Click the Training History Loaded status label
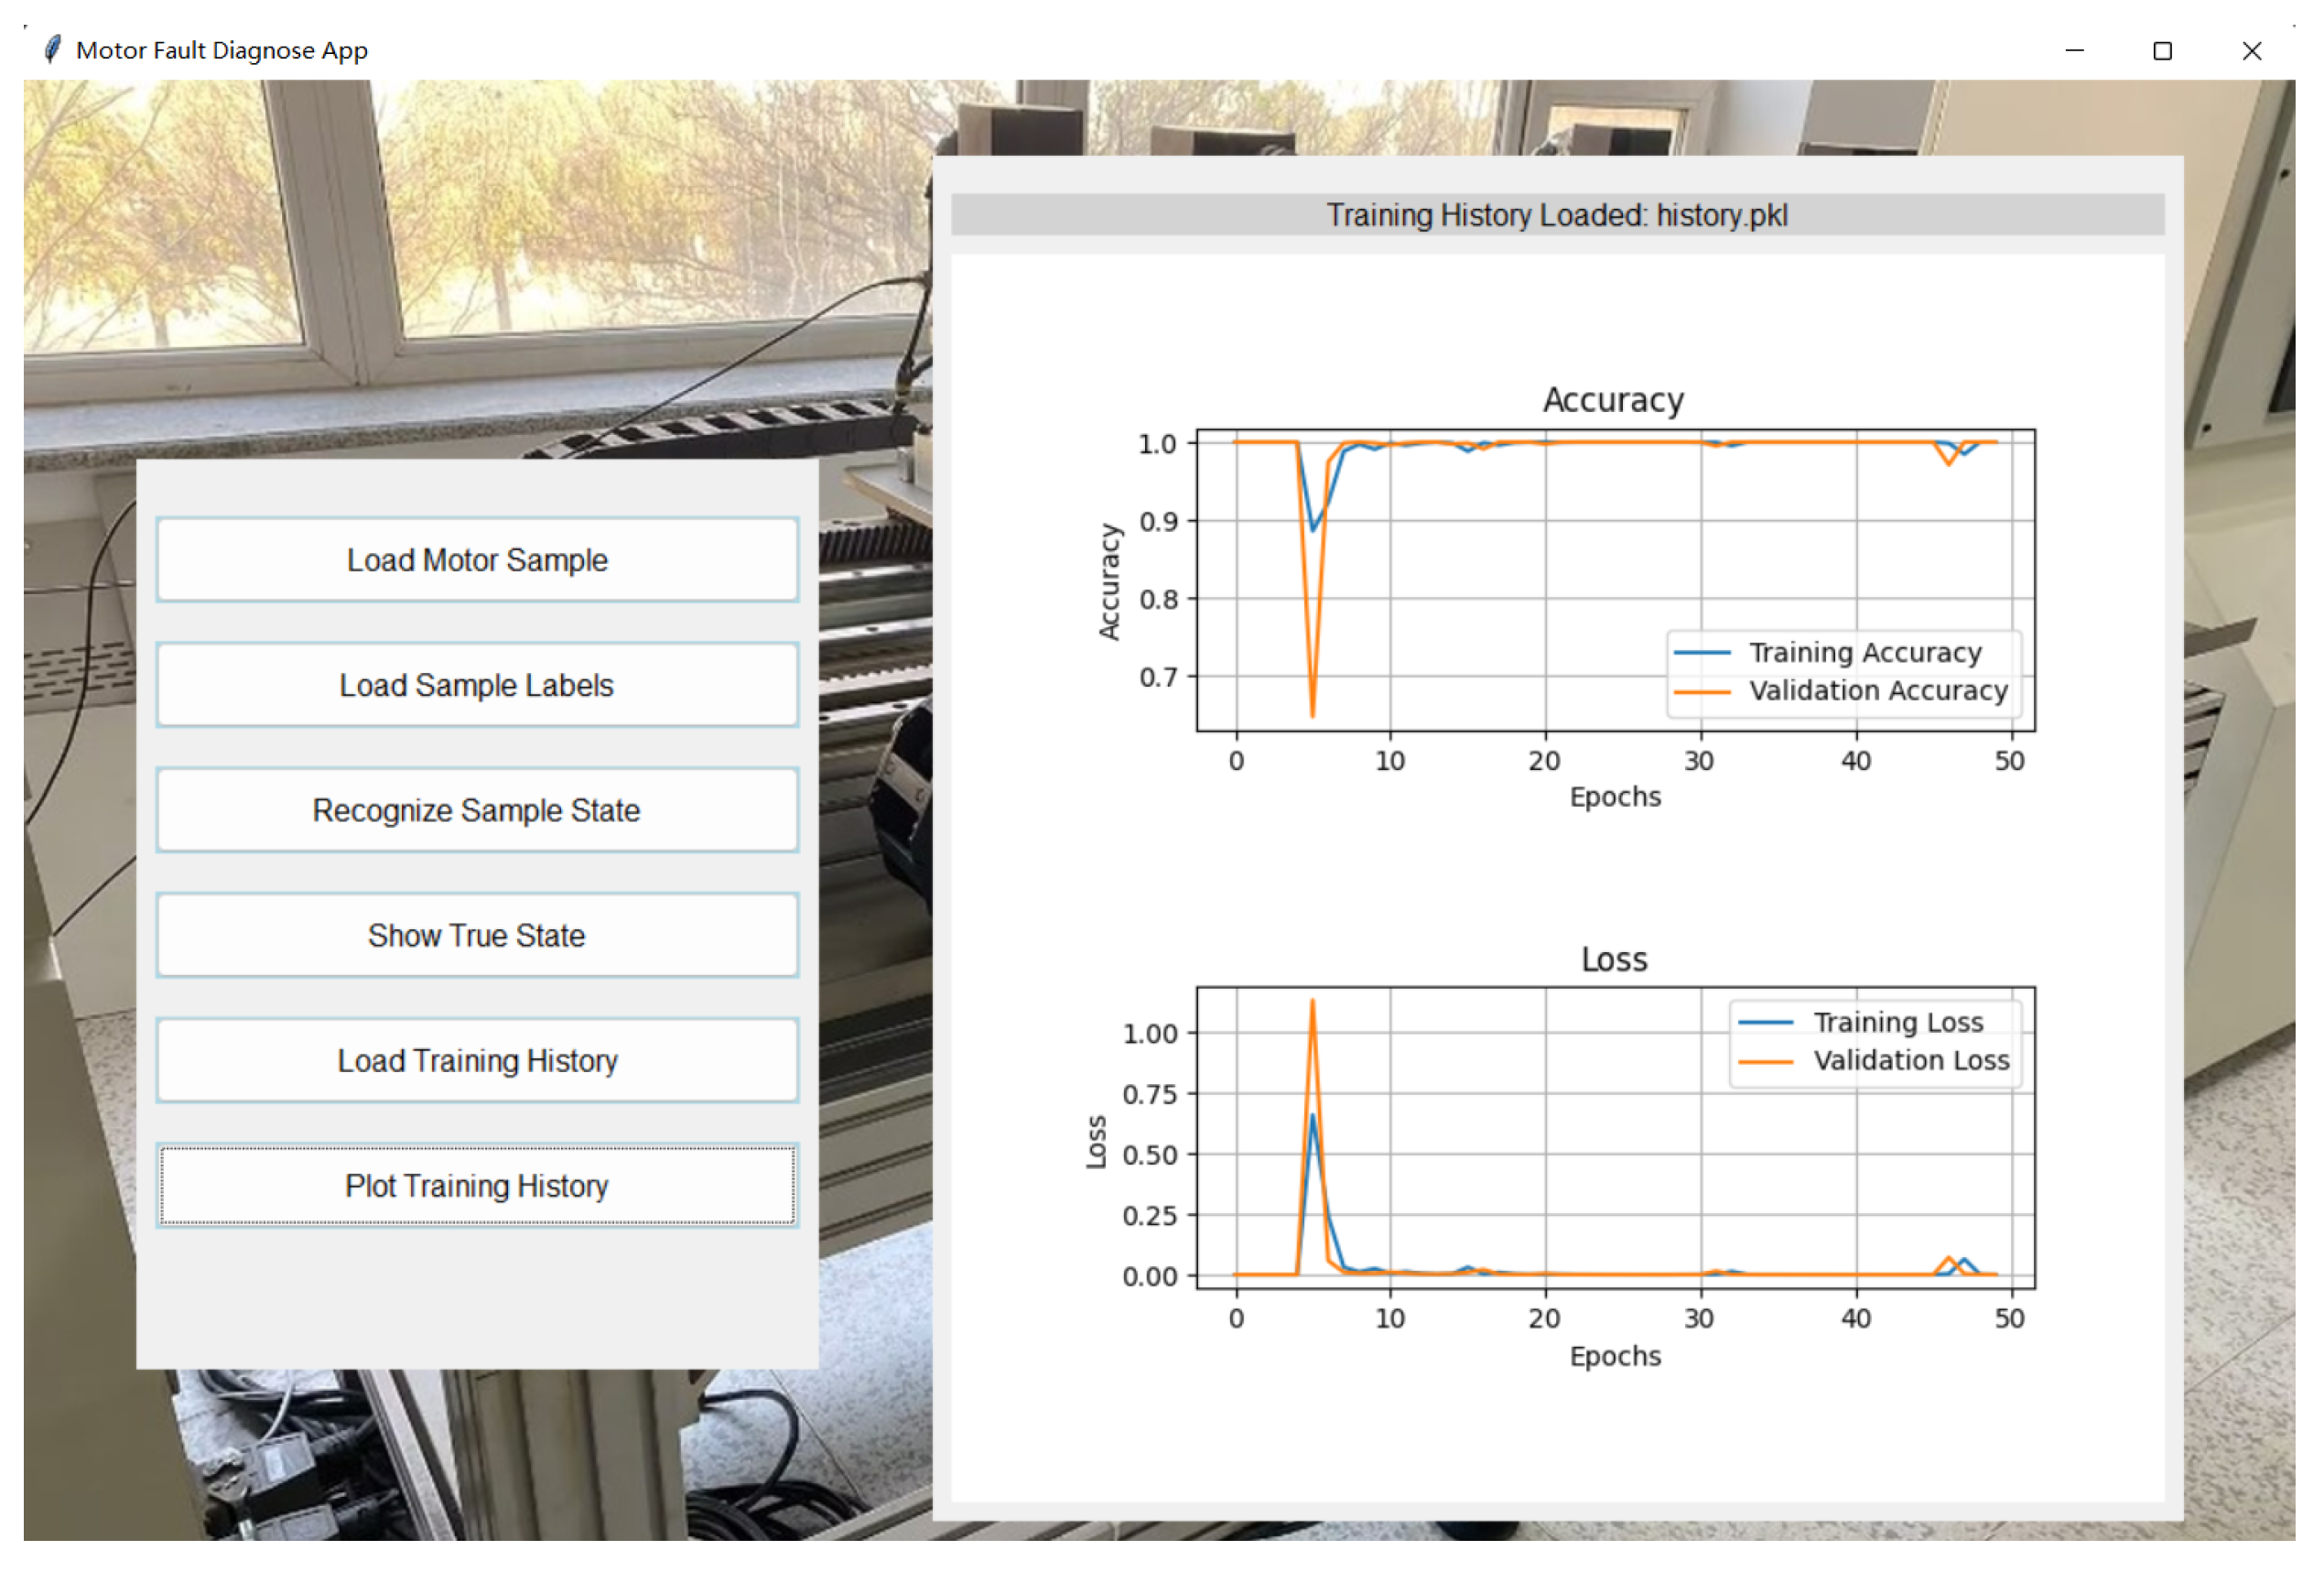This screenshot has height=1572, width=2324. pyautogui.click(x=1557, y=215)
